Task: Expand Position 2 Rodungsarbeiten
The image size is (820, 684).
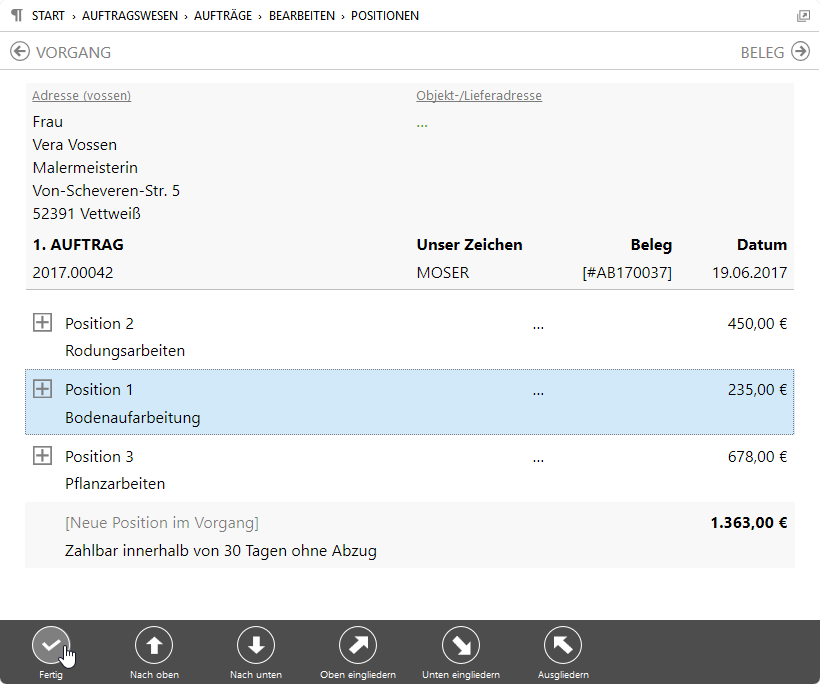Action: pyautogui.click(x=42, y=323)
